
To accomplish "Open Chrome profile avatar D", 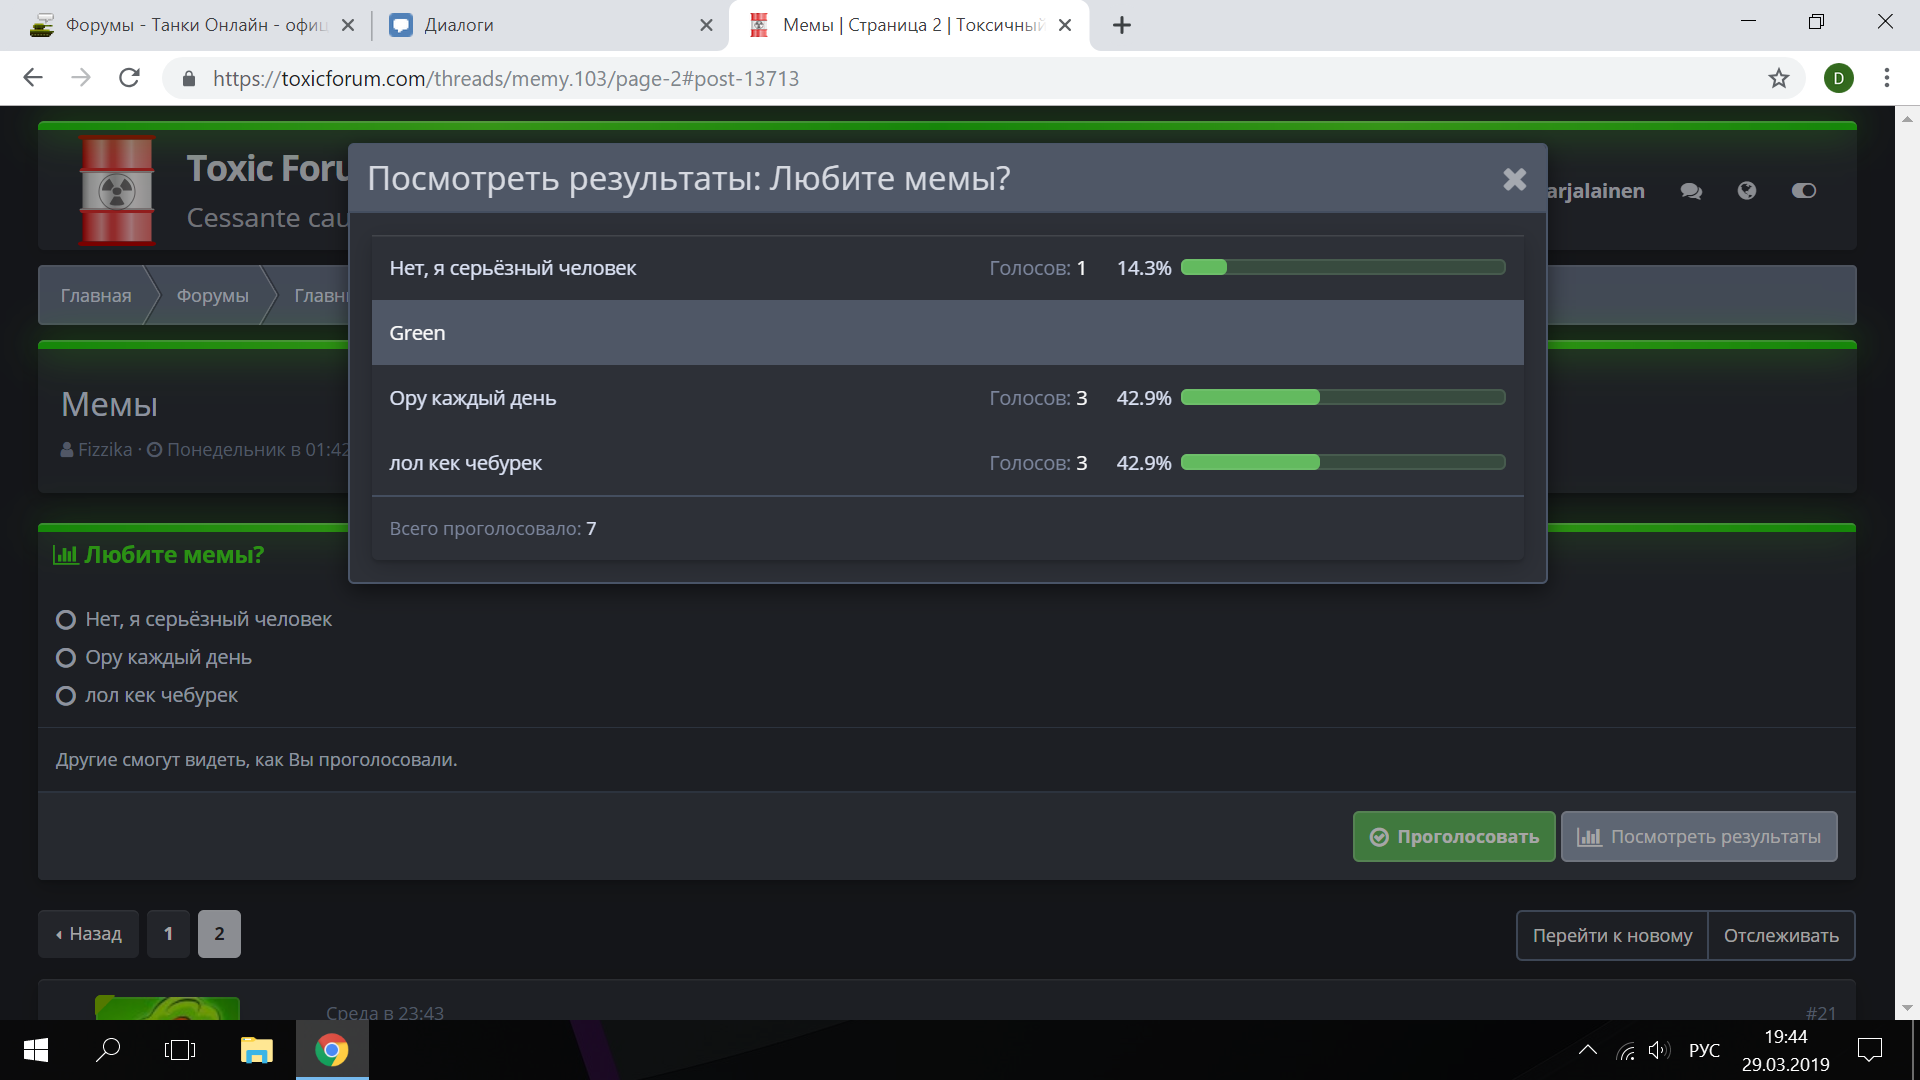I will point(1838,78).
